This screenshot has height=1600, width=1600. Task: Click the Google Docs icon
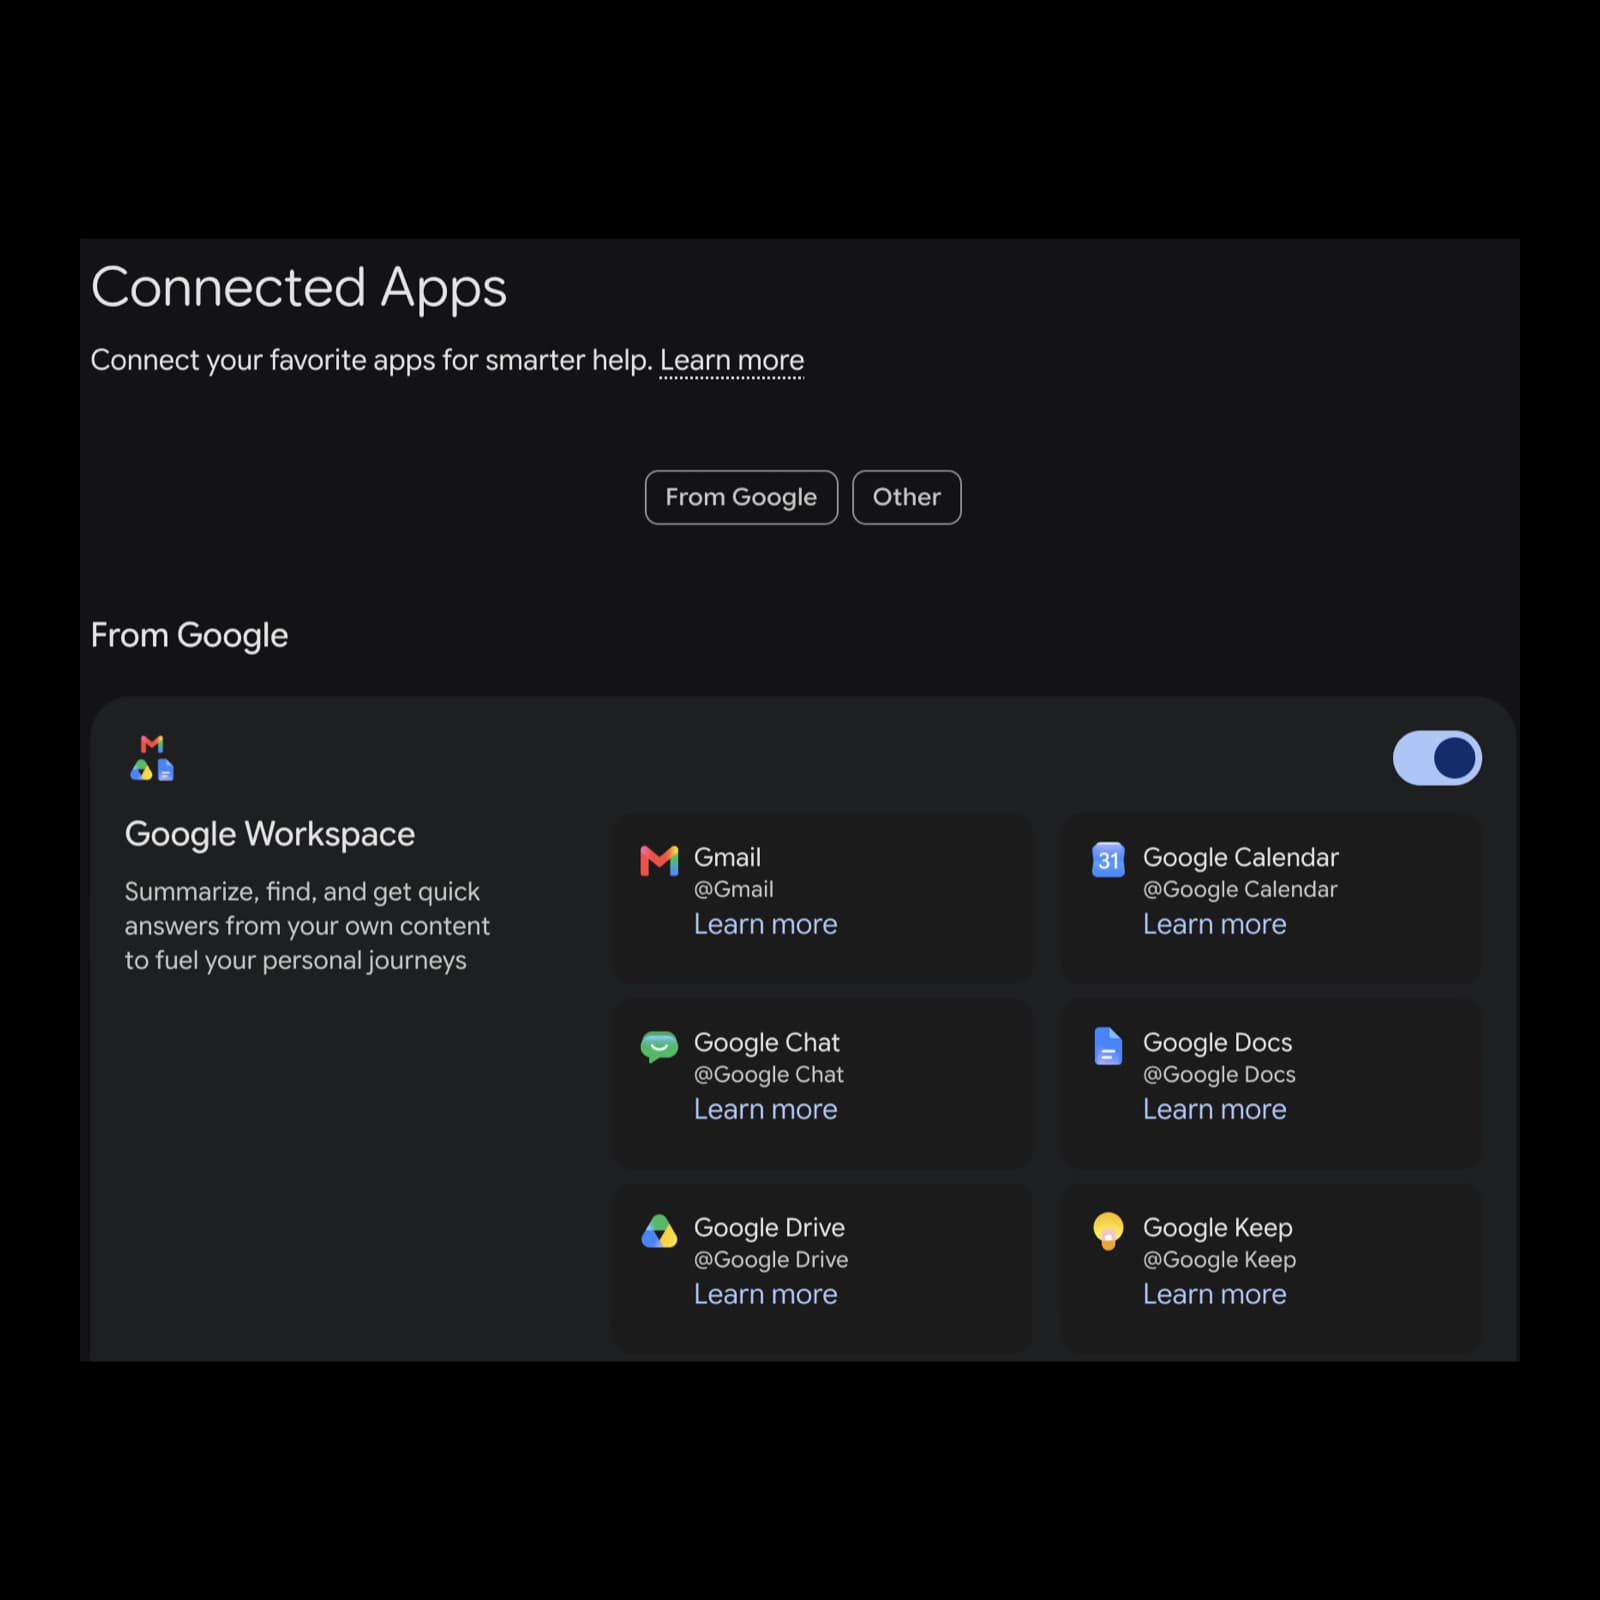pos(1108,1046)
